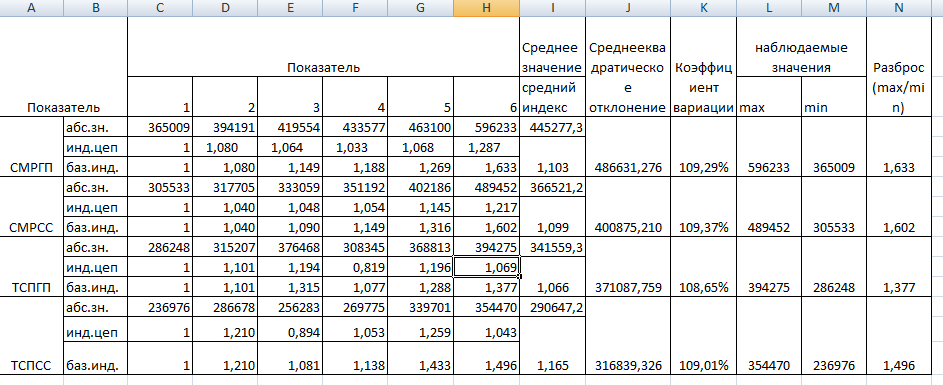Select column header I
The width and height of the screenshot is (943, 385).
(552, 8)
